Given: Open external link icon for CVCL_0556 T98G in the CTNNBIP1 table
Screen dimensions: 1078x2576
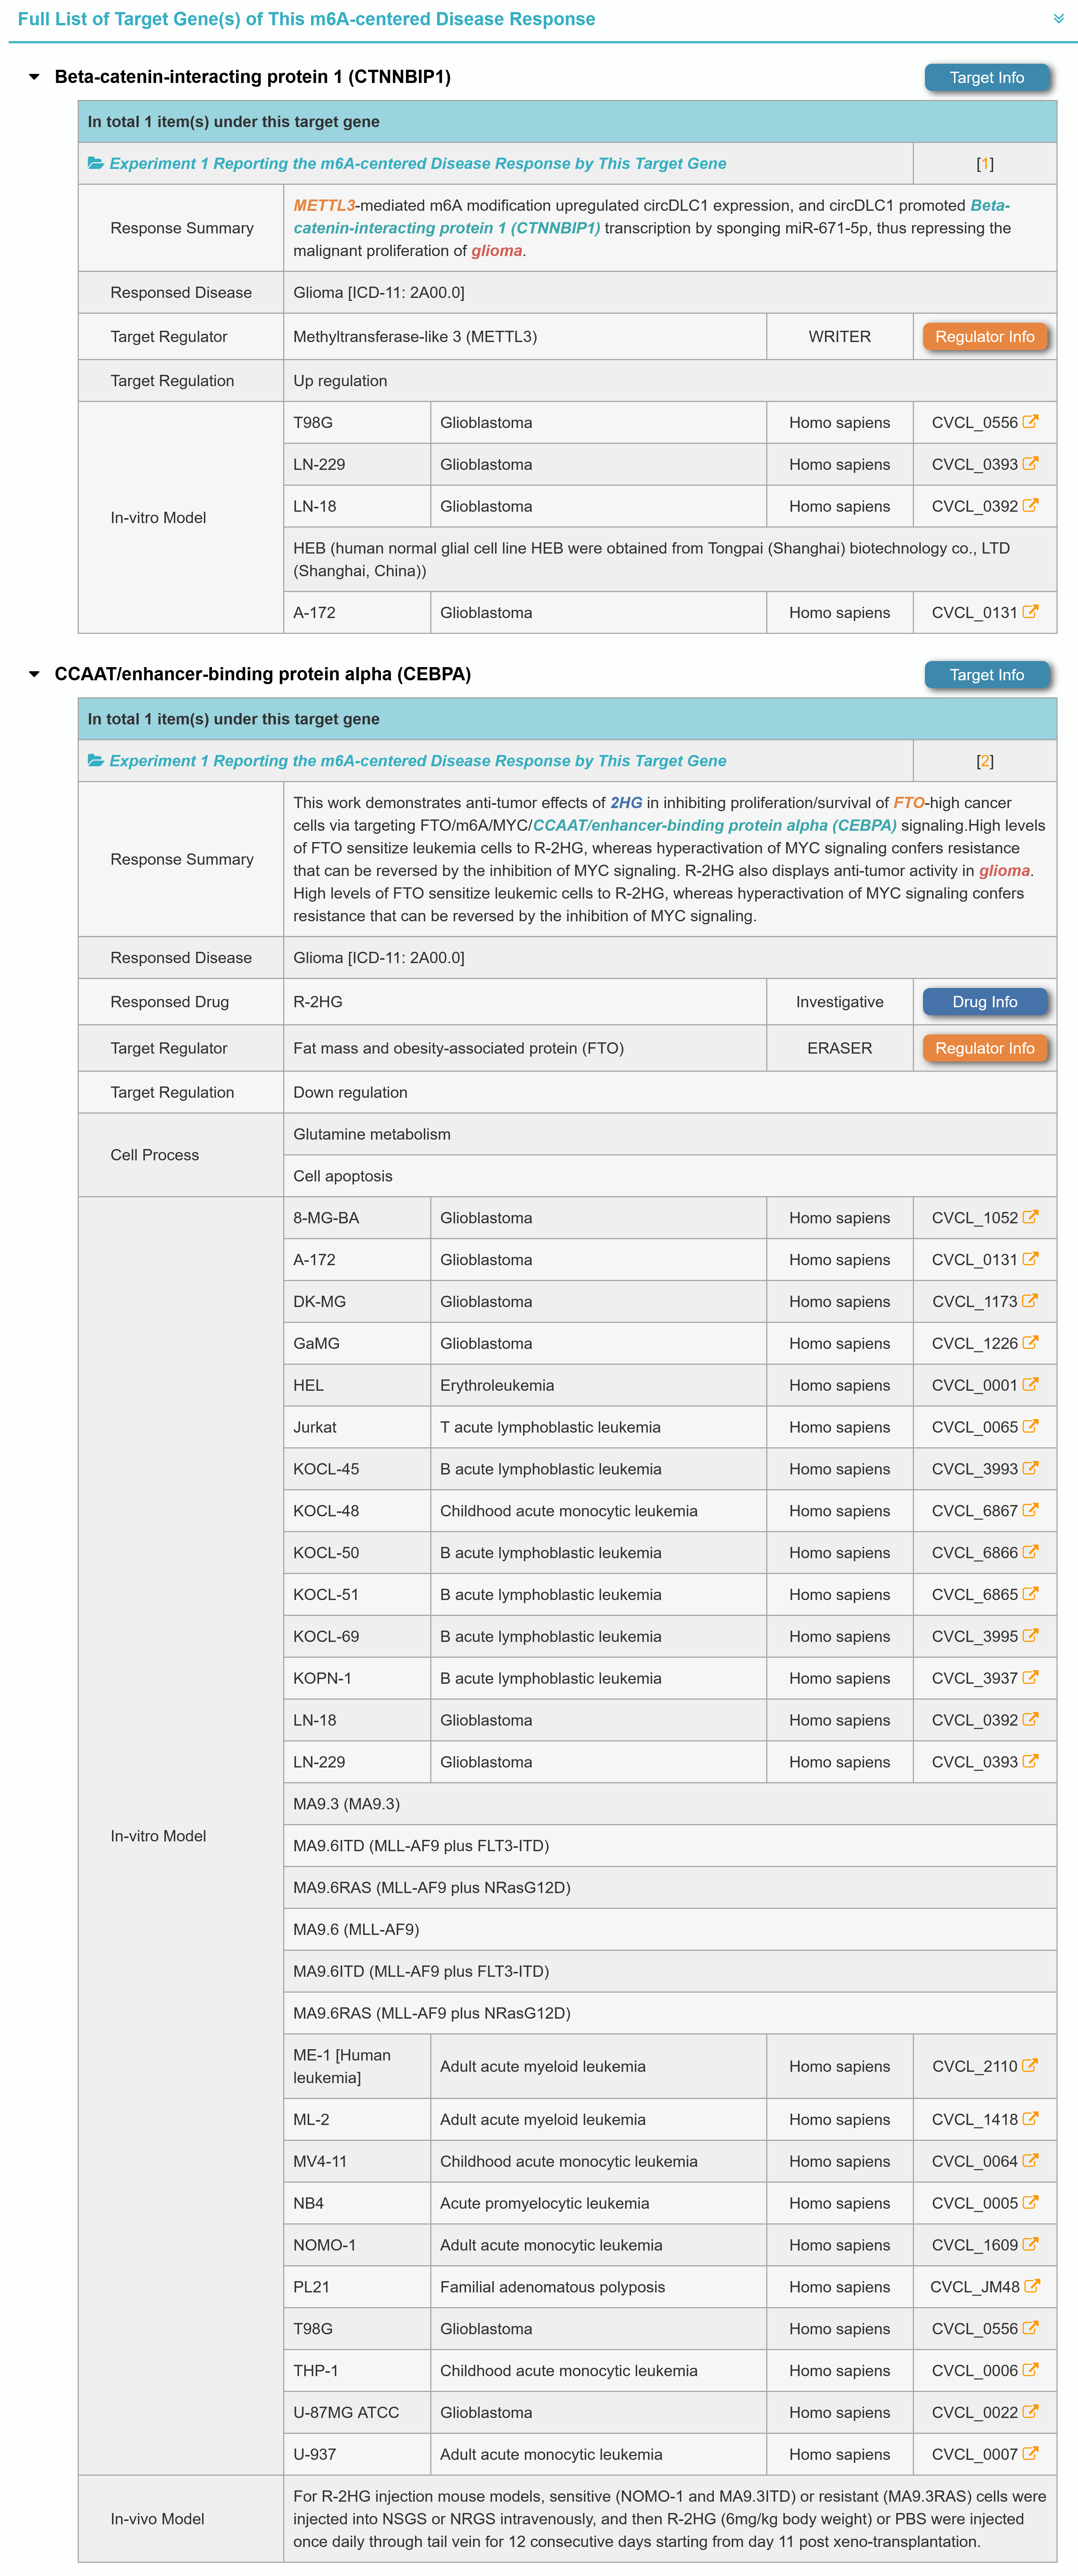Looking at the screenshot, I should (x=1030, y=422).
